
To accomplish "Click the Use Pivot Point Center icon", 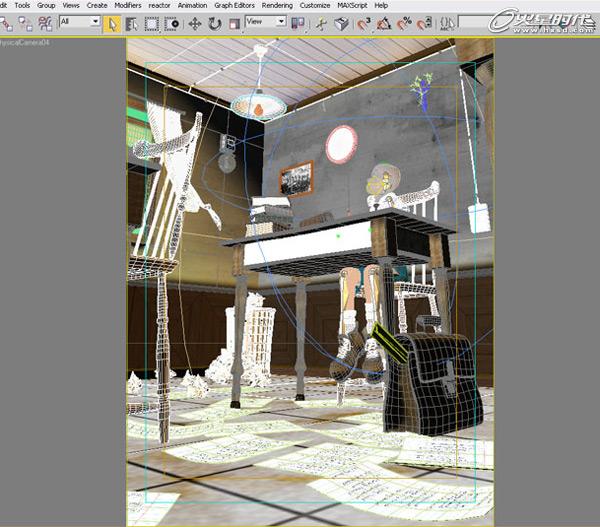I will [x=297, y=24].
